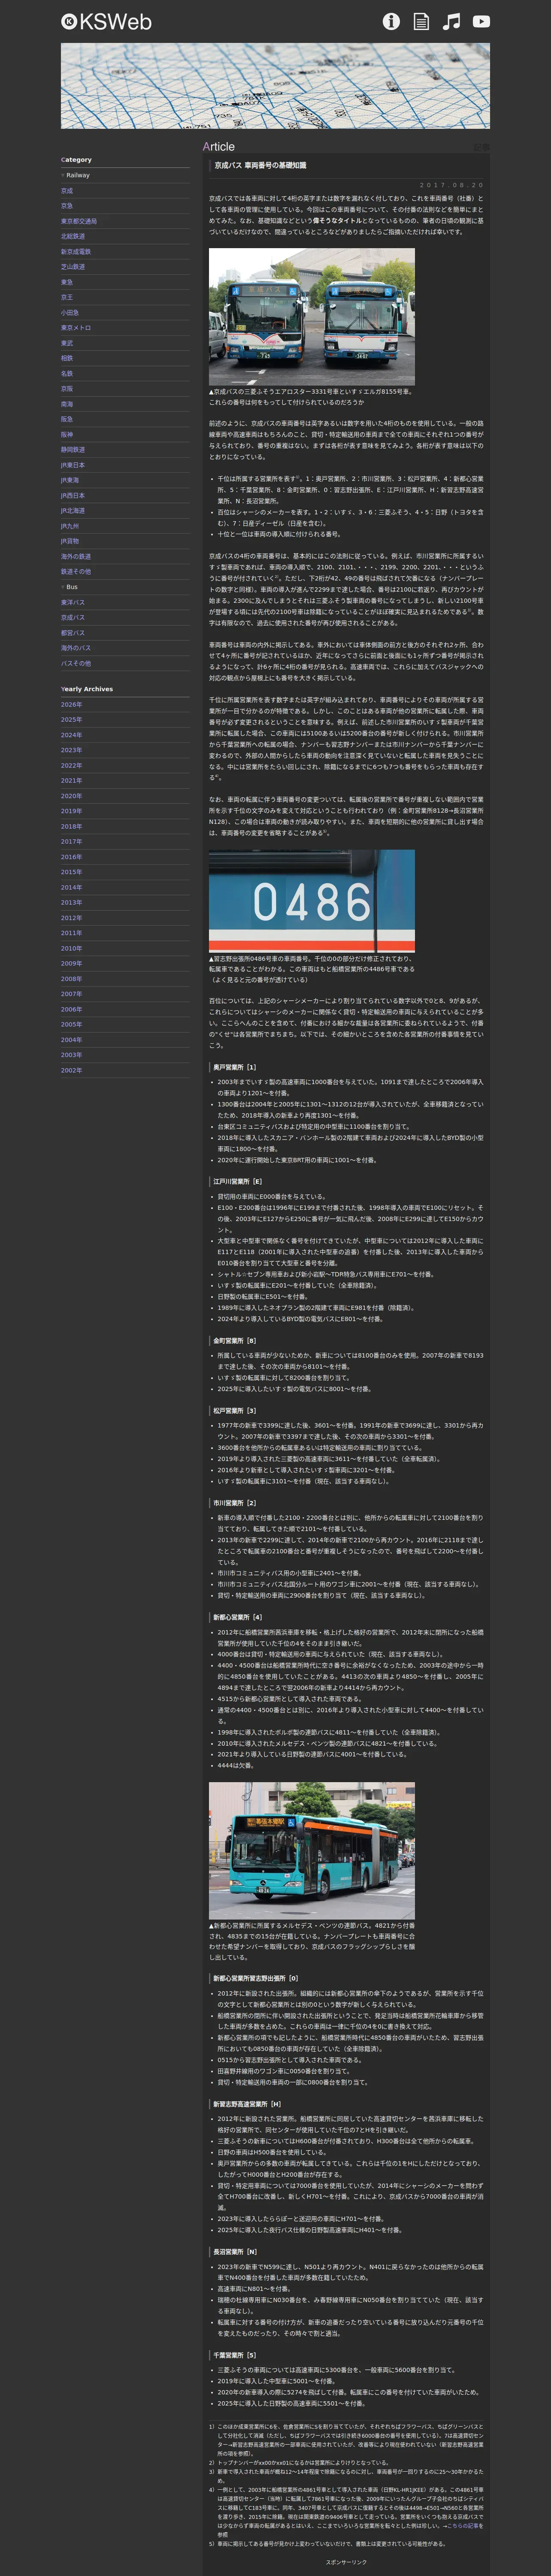Open the 0486 vehicle number photo
551x2576 pixels.
(311, 901)
